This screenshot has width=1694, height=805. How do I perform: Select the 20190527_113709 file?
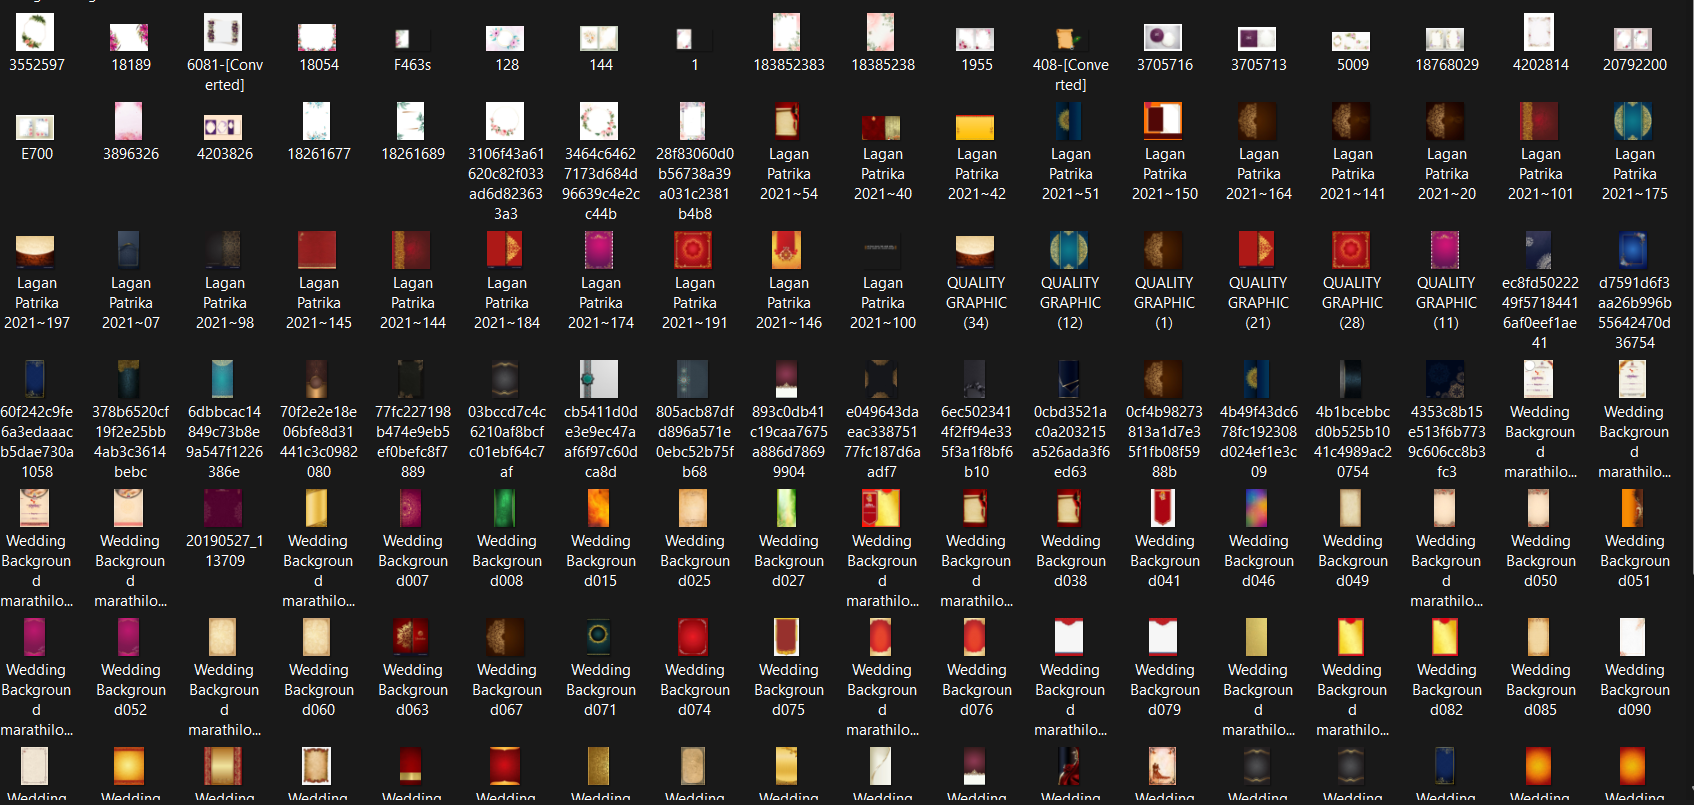(223, 509)
